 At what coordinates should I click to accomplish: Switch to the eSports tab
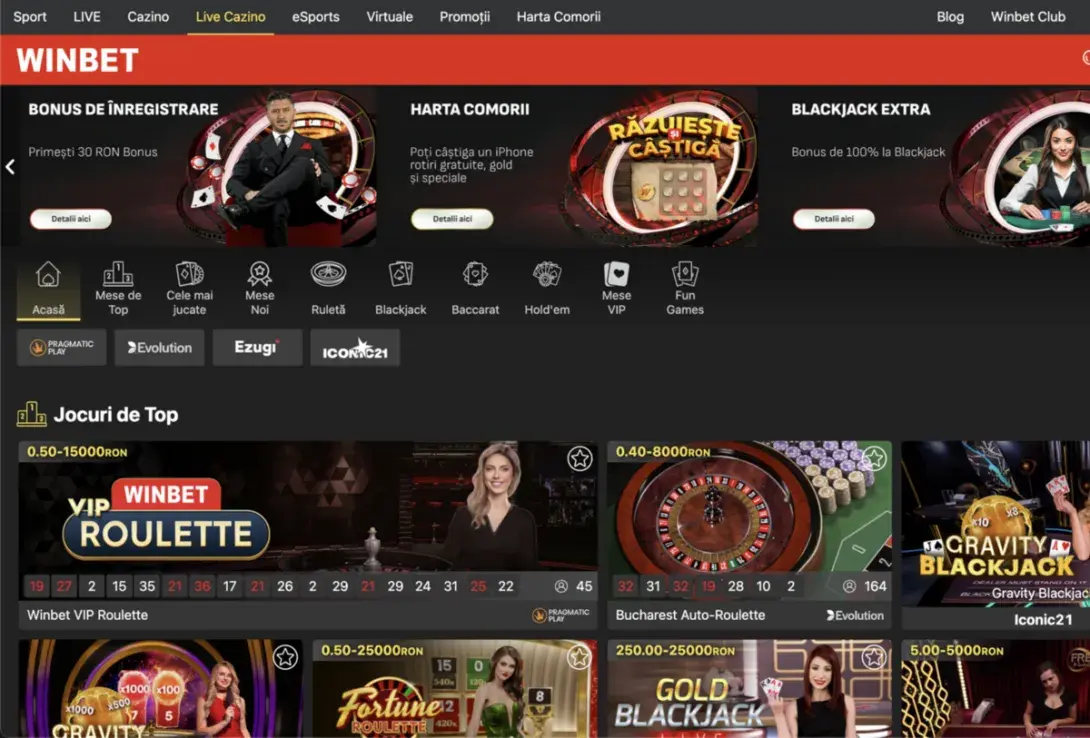pos(315,17)
